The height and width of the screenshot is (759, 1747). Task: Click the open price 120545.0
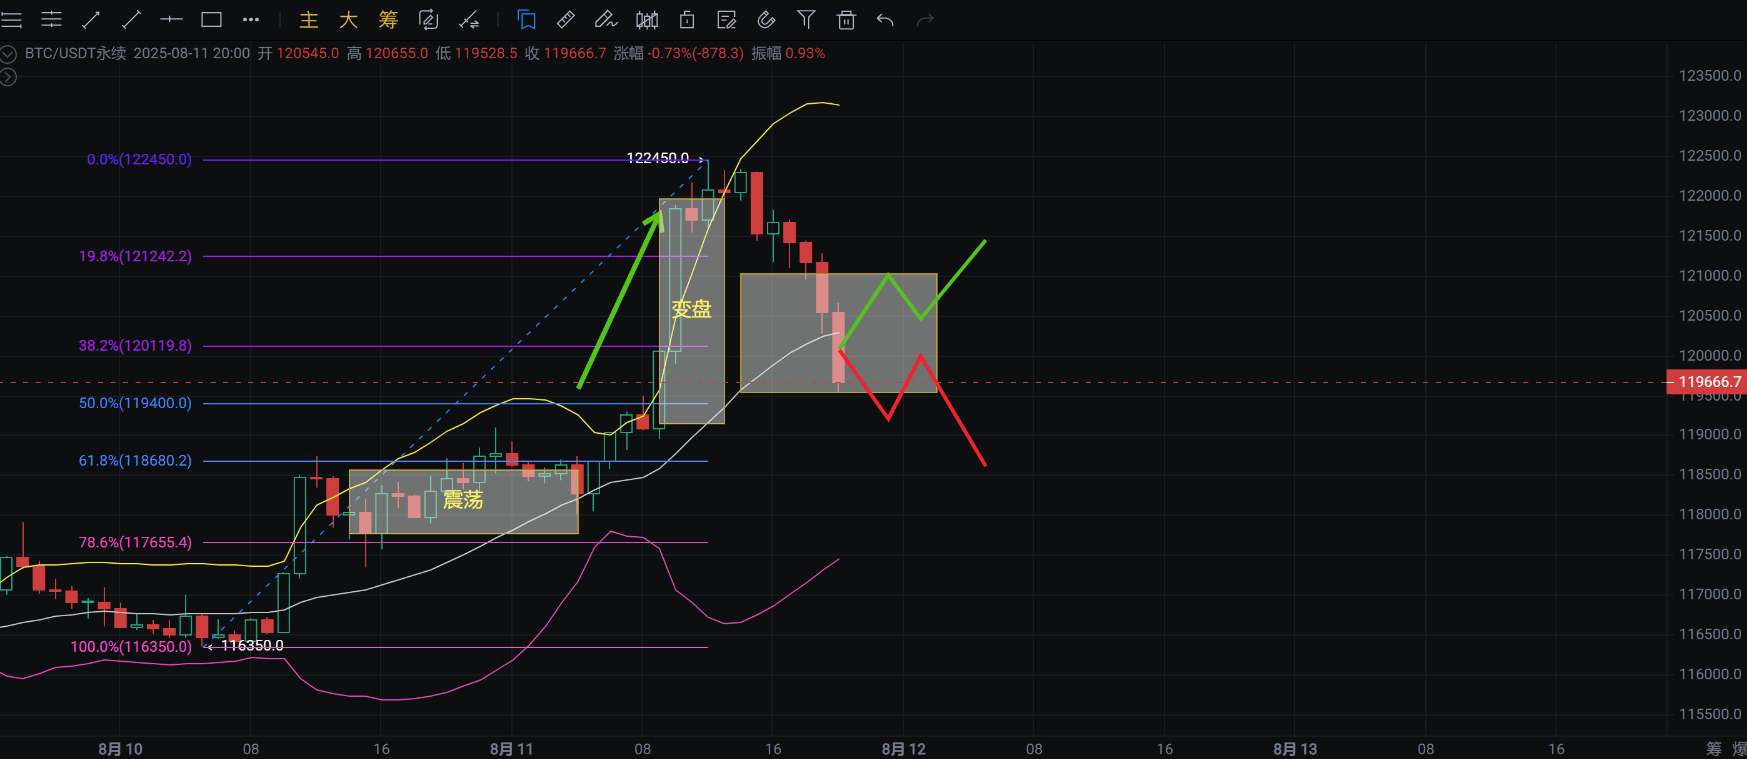coord(308,53)
